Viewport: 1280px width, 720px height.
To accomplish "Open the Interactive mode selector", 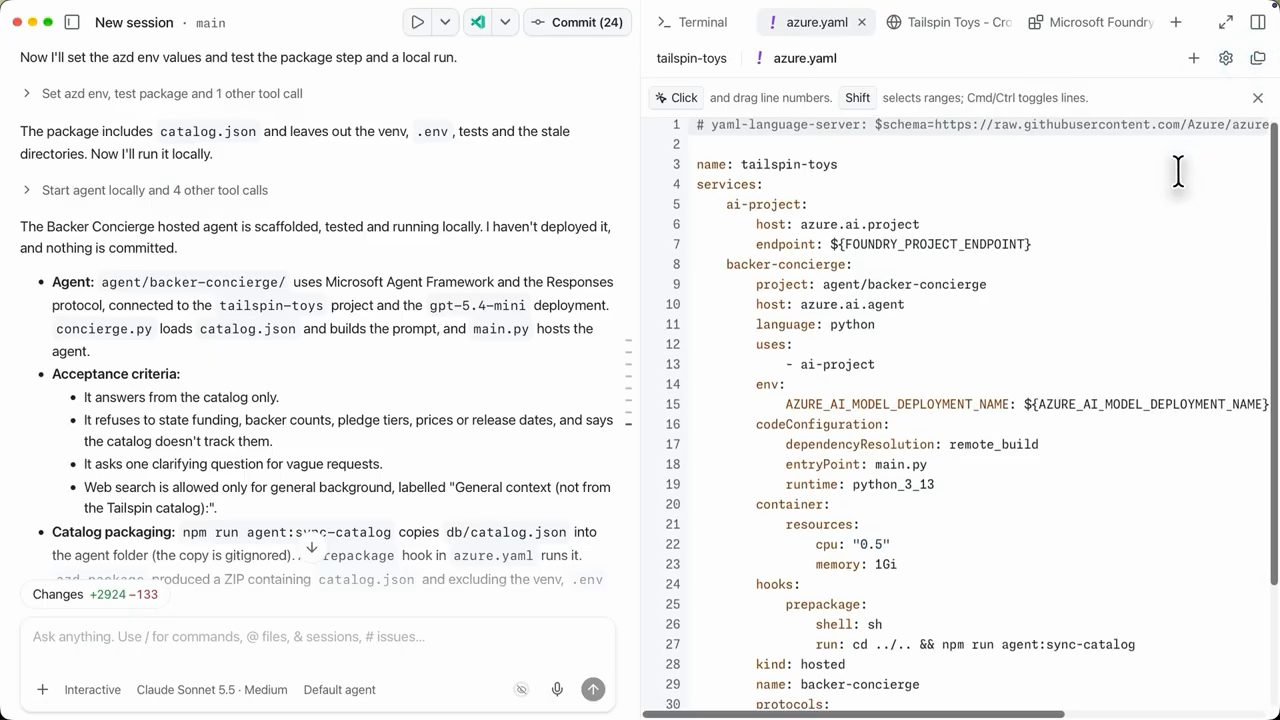I will pos(92,690).
